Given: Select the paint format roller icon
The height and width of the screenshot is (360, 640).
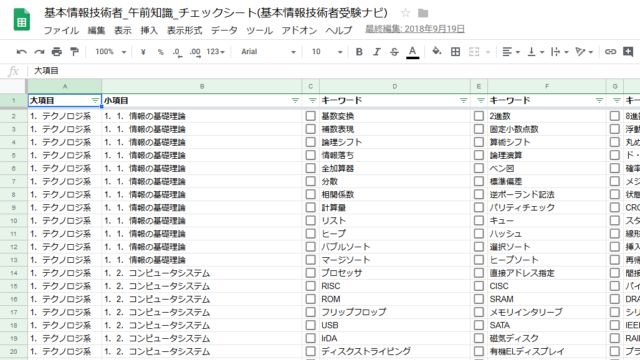Looking at the screenshot, I should (74, 52).
